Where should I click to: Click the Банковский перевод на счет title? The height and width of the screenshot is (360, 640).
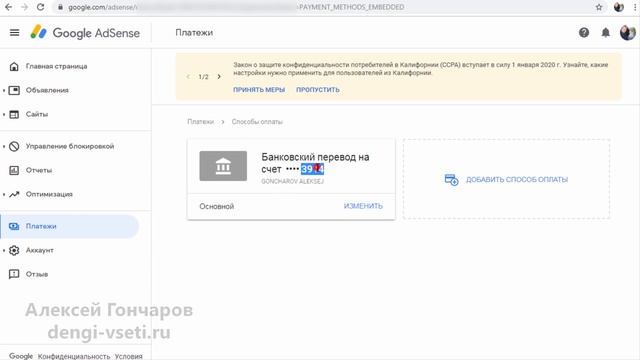pyautogui.click(x=315, y=163)
